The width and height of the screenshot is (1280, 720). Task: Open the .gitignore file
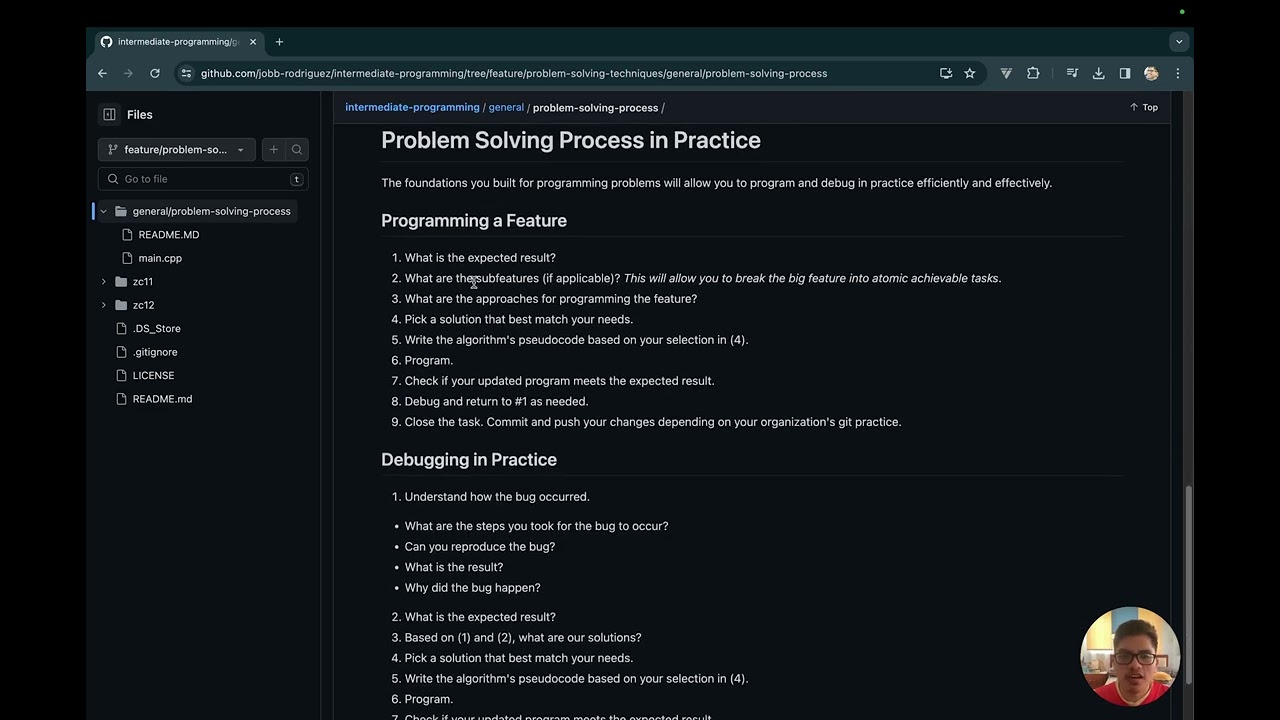[x=155, y=352]
